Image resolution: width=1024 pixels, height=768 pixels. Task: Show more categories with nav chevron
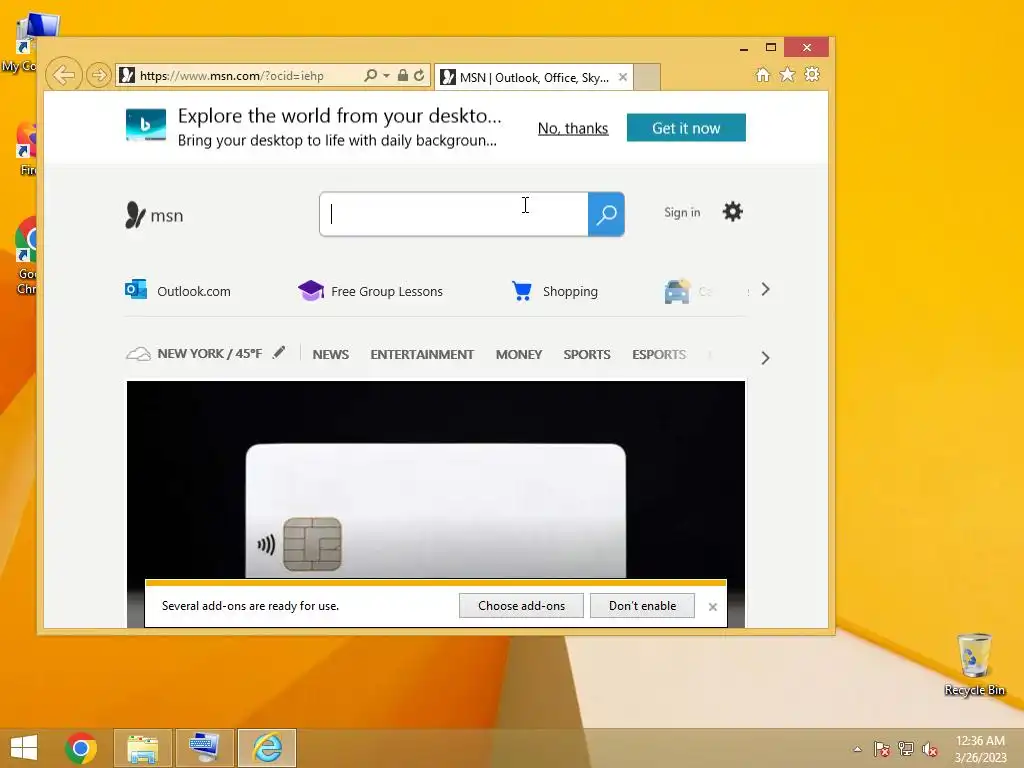(765, 358)
